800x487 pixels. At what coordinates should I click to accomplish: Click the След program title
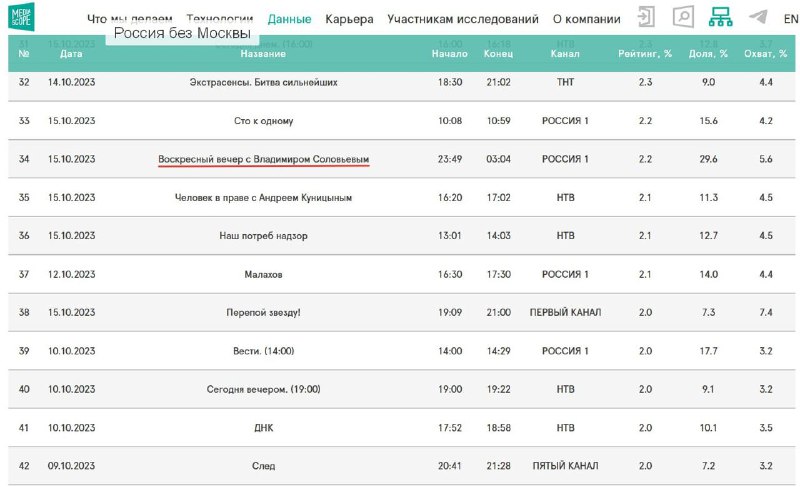point(263,466)
